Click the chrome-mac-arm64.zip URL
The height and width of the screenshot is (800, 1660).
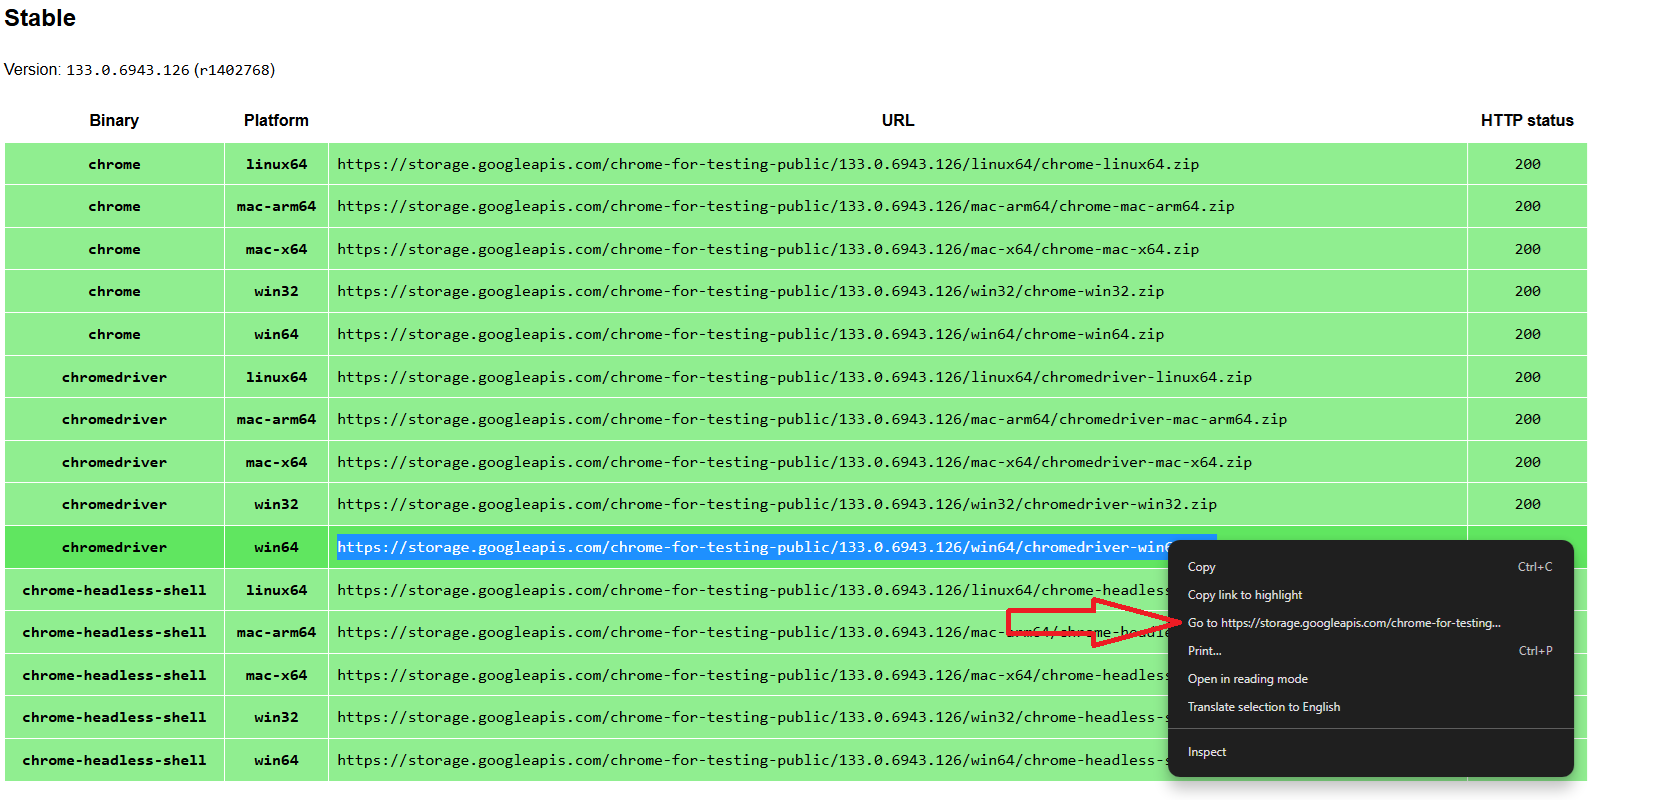[x=785, y=207]
